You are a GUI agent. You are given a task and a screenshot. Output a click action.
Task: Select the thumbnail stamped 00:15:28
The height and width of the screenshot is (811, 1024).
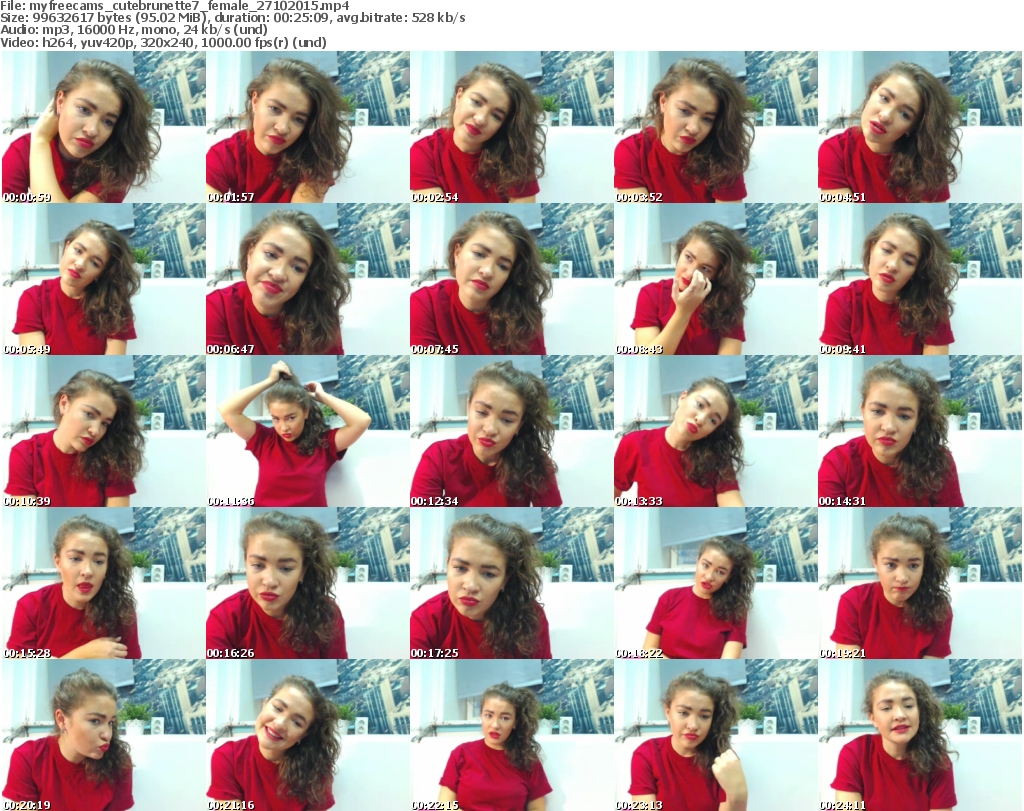[x=104, y=582]
